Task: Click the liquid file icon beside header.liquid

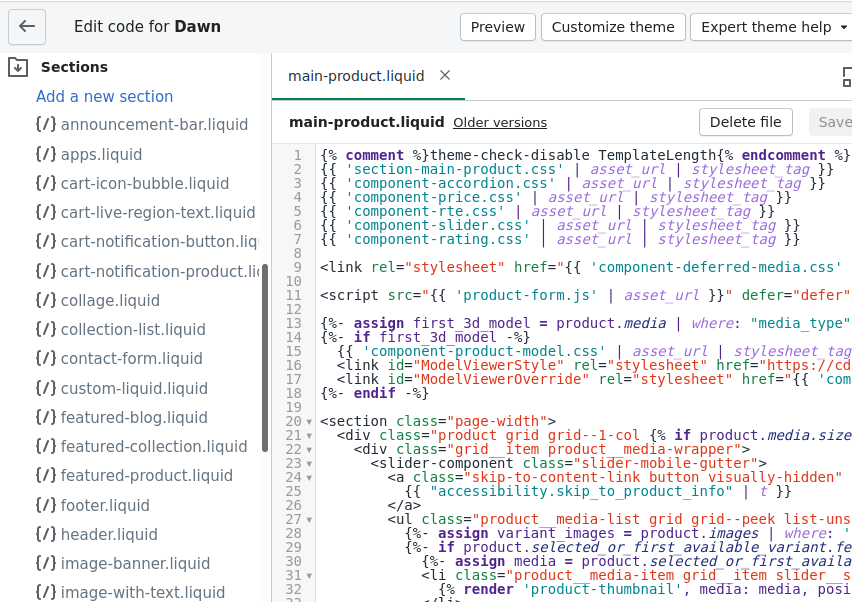Action: (x=45, y=534)
